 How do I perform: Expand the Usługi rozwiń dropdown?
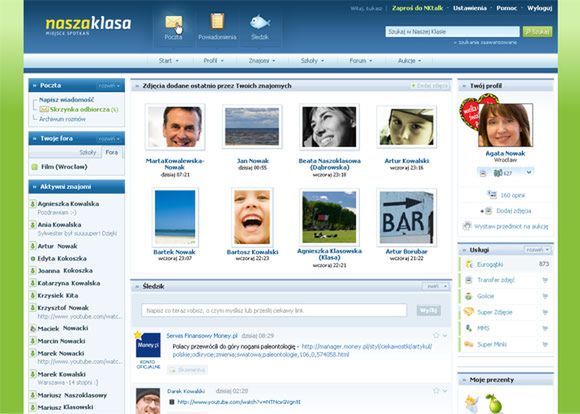point(537,250)
